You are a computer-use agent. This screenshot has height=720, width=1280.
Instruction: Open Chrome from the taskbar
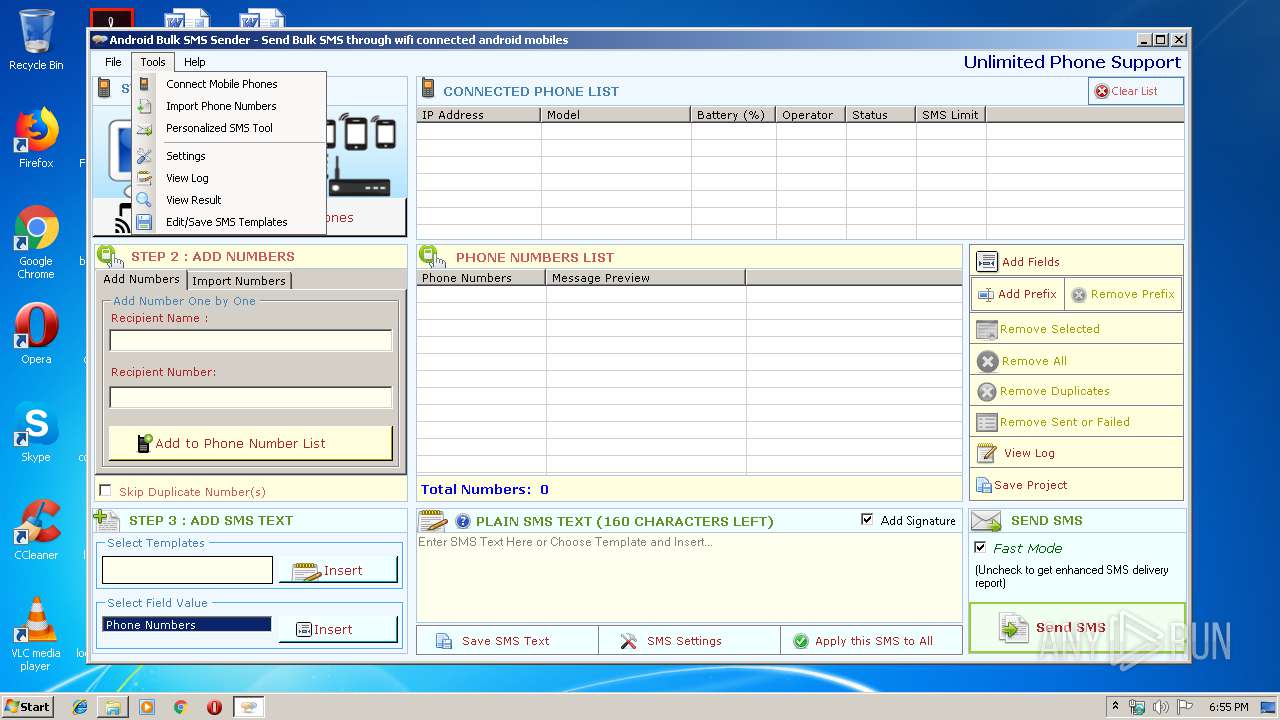pos(180,707)
